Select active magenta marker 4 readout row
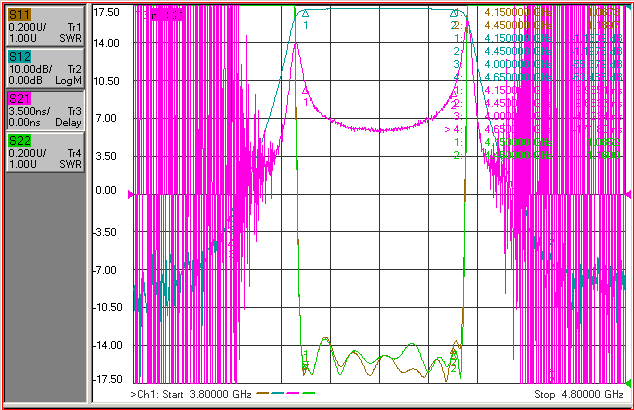 (x=534, y=129)
